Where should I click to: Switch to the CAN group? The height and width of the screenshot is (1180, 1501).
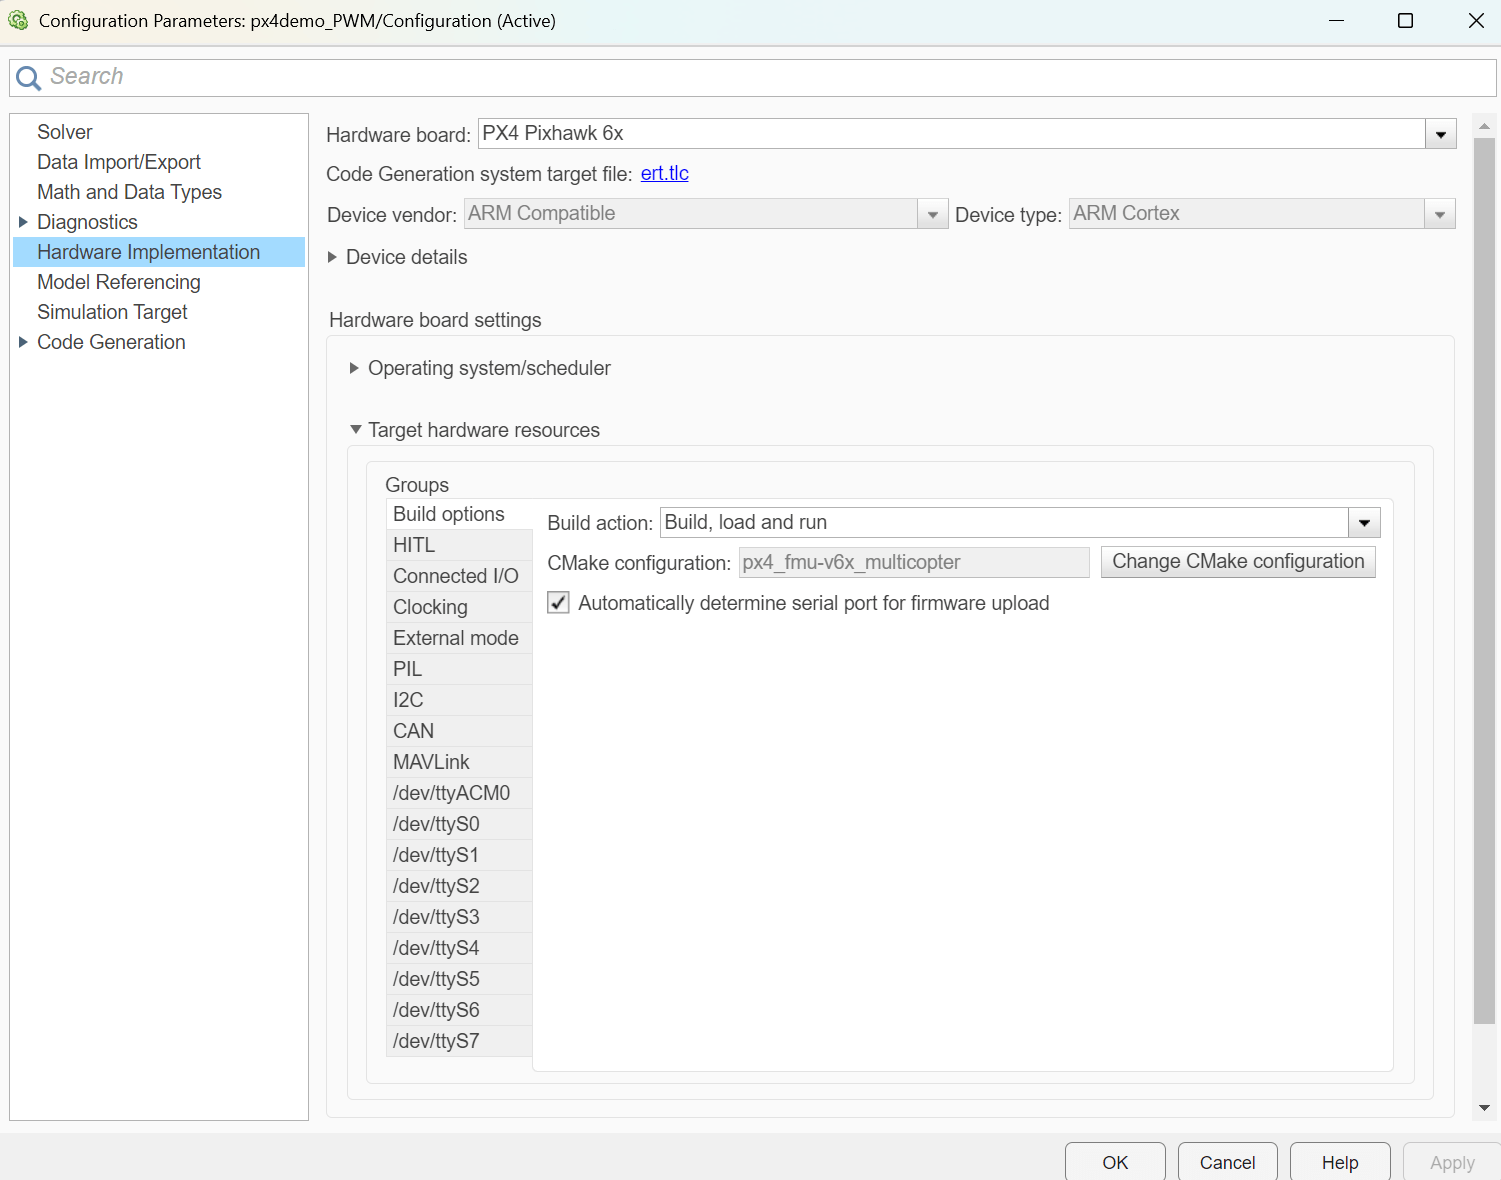click(413, 730)
